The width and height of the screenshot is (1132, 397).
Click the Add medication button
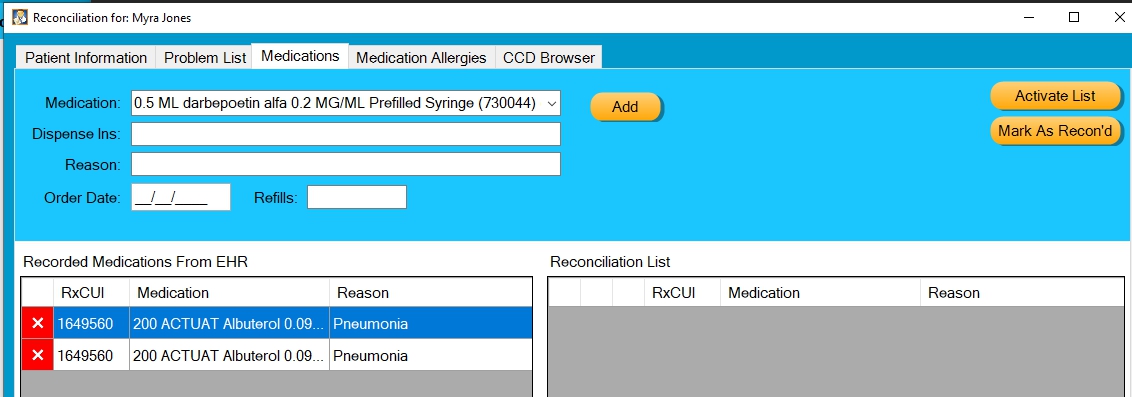[x=625, y=107]
